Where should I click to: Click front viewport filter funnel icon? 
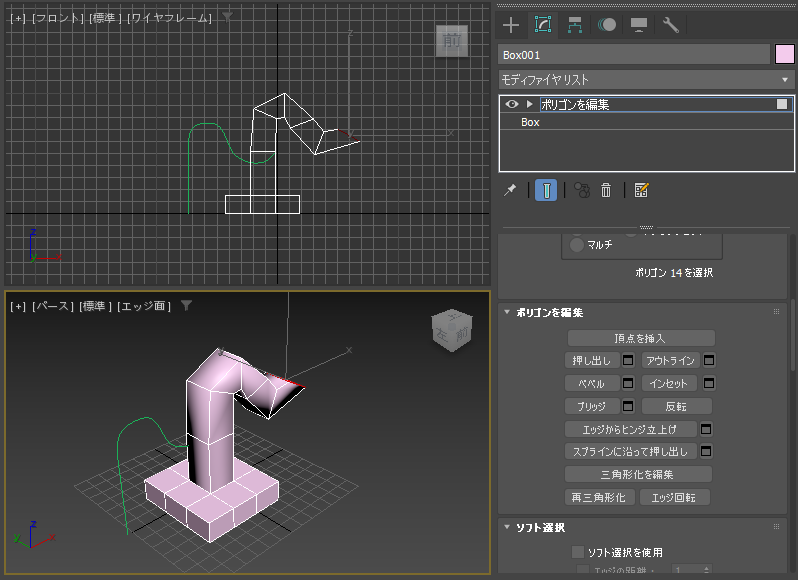click(227, 18)
